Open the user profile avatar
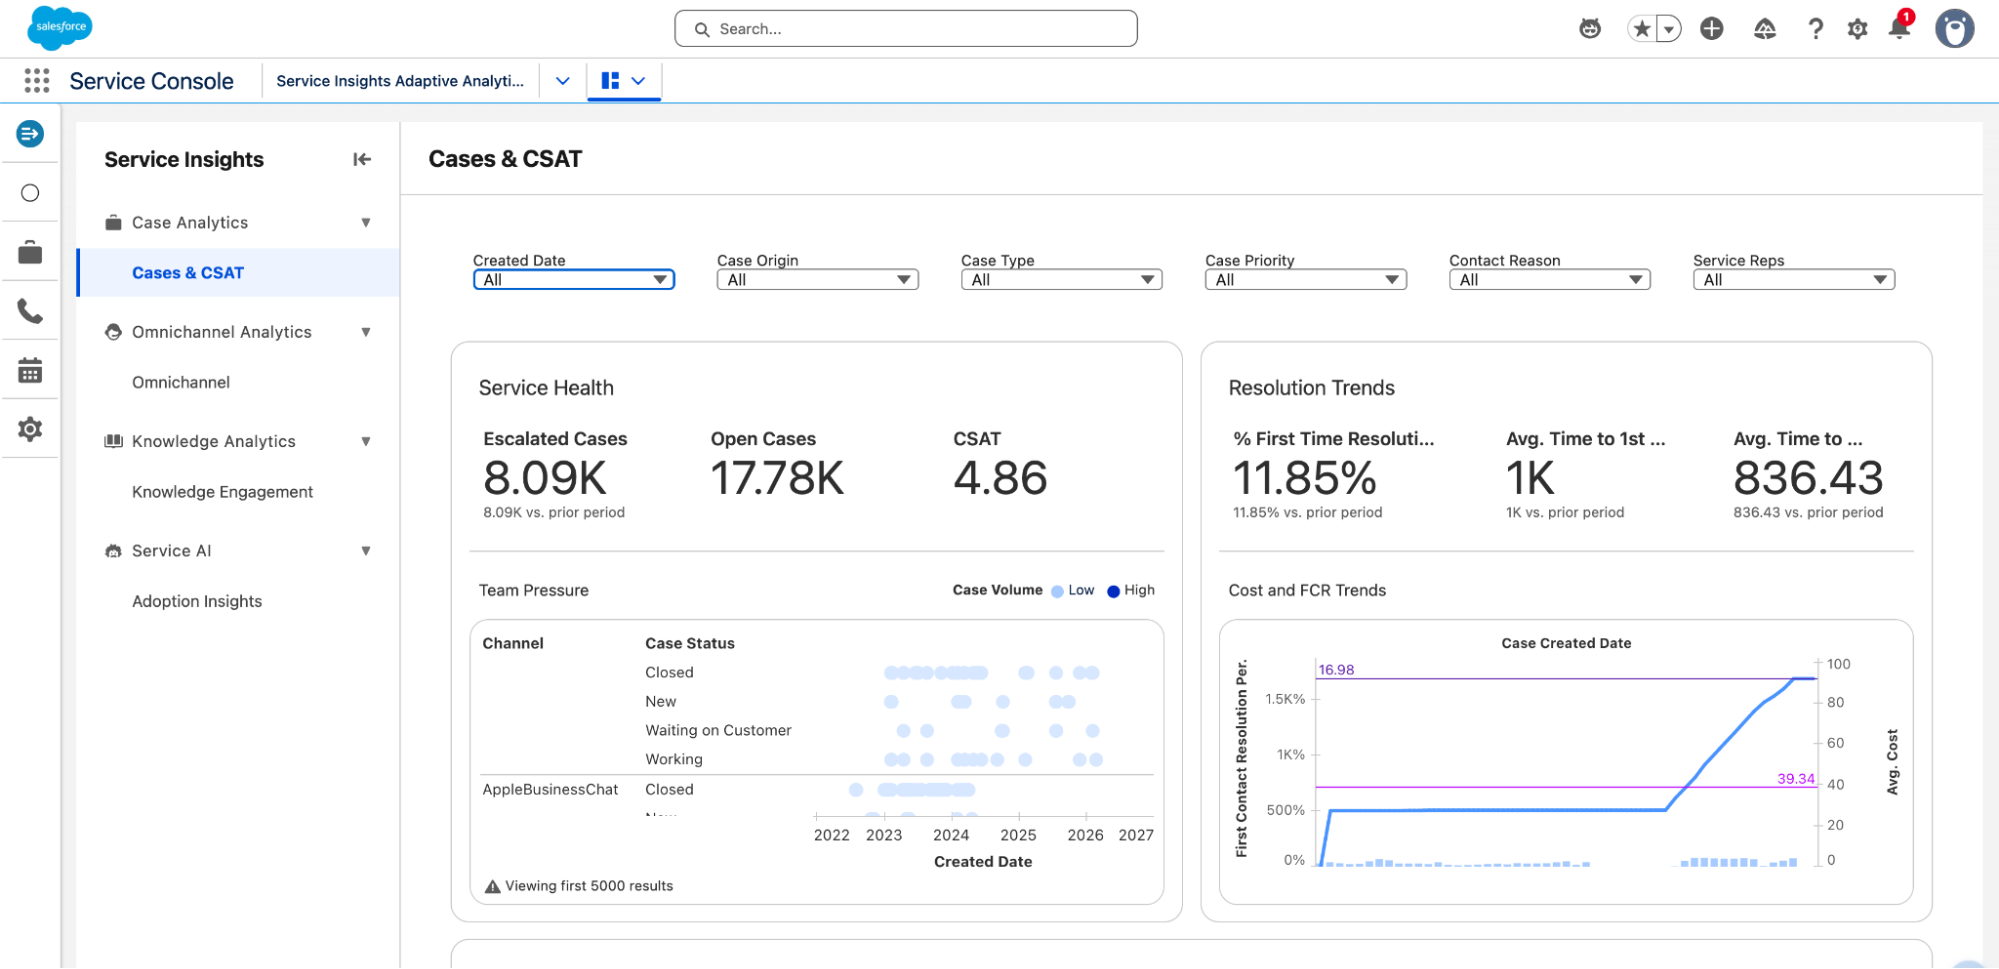Screen dimensions: 1999x969 pyautogui.click(x=1954, y=28)
